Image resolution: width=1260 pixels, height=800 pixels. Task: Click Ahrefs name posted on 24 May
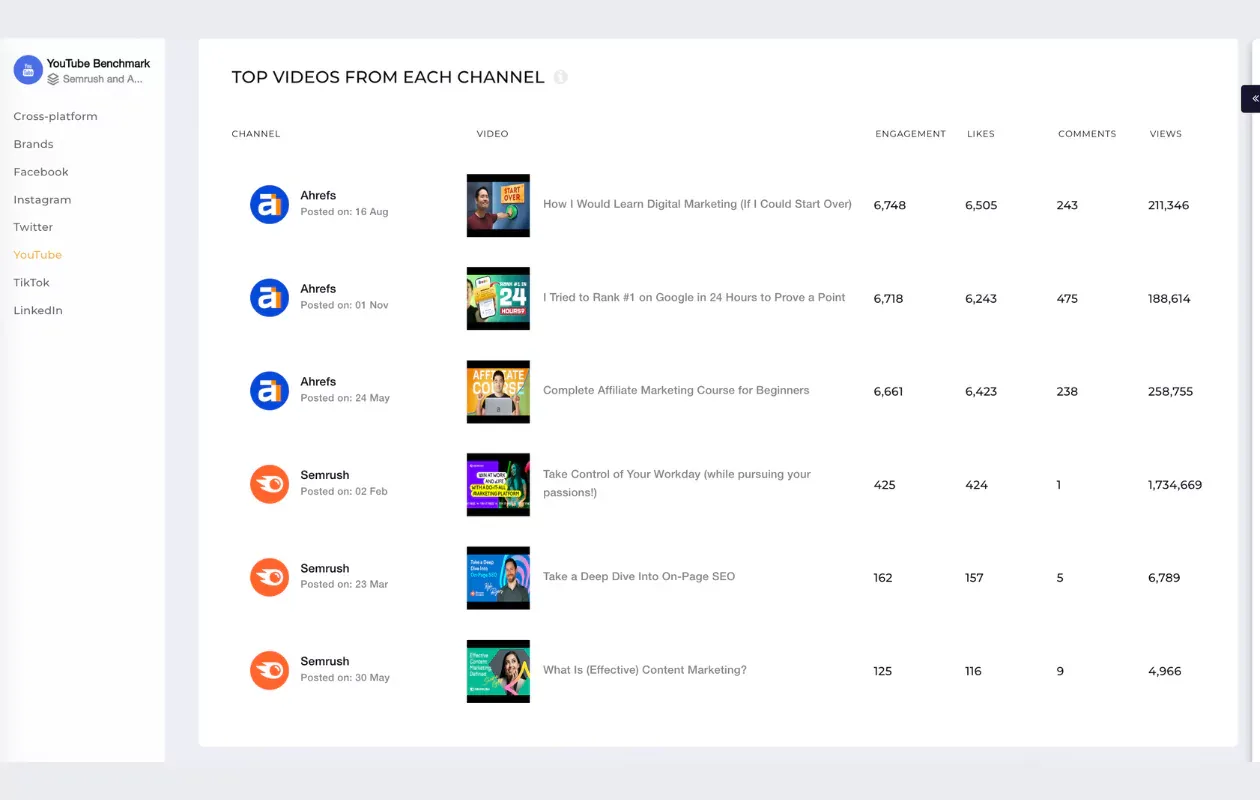click(318, 381)
